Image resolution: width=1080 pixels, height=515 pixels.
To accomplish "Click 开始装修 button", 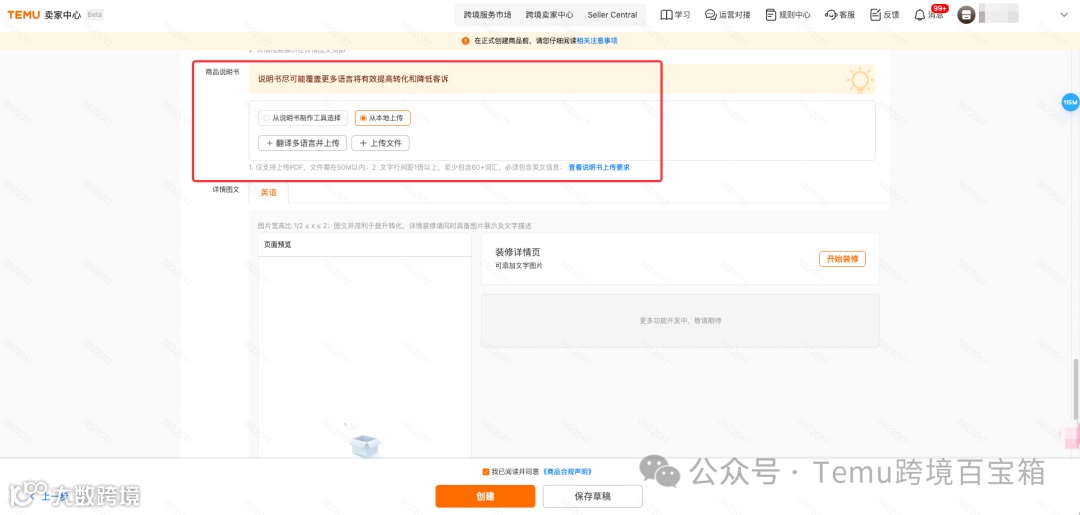I will coord(842,259).
